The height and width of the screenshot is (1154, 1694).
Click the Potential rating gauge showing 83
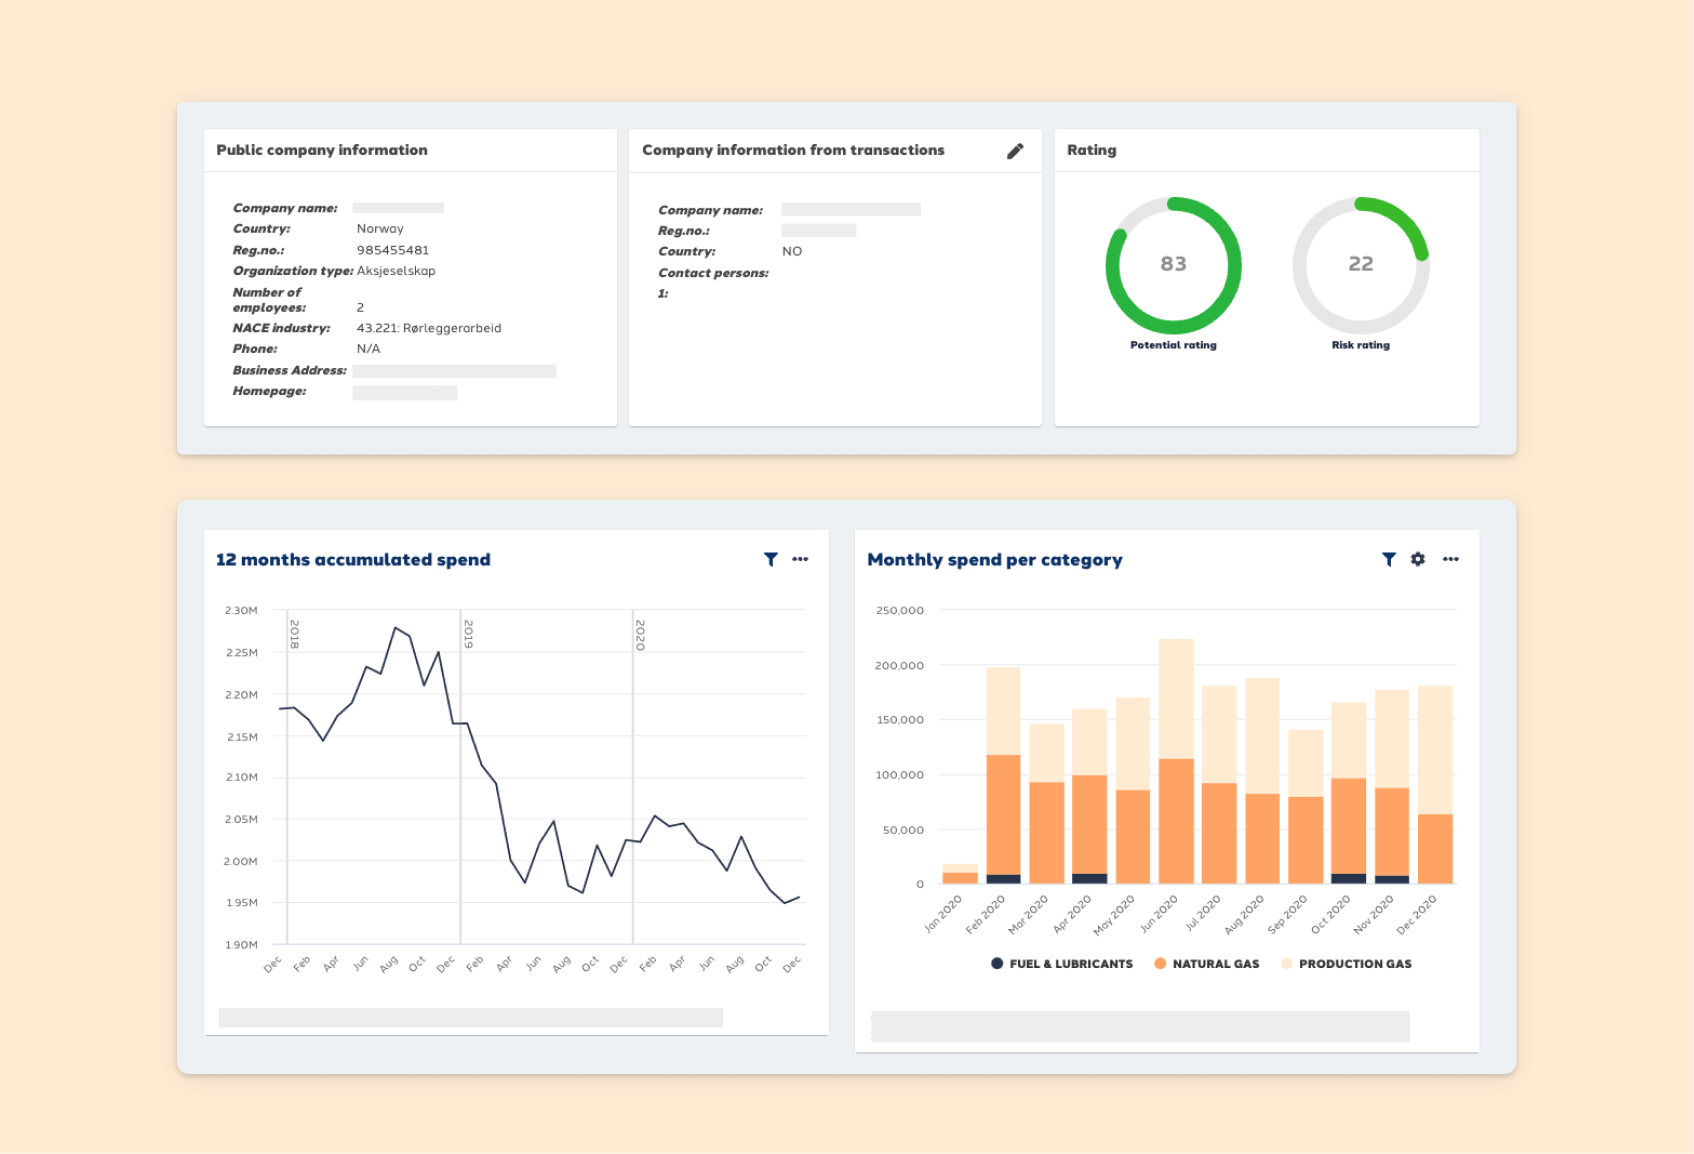pyautogui.click(x=1173, y=265)
